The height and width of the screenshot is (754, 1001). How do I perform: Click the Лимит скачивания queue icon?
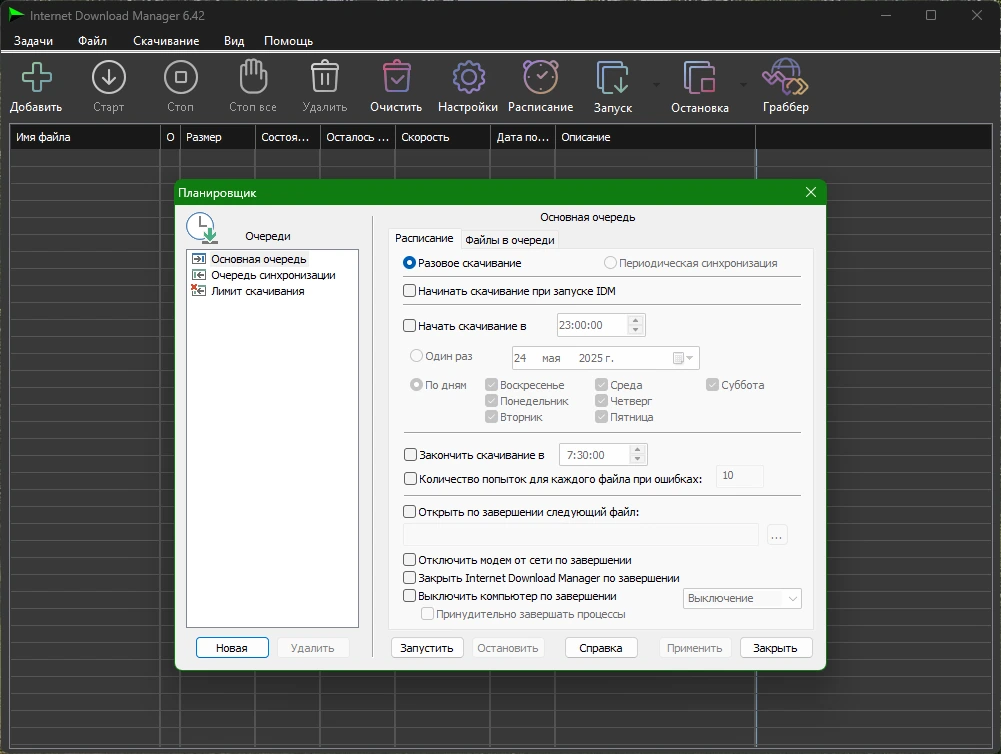tap(199, 290)
